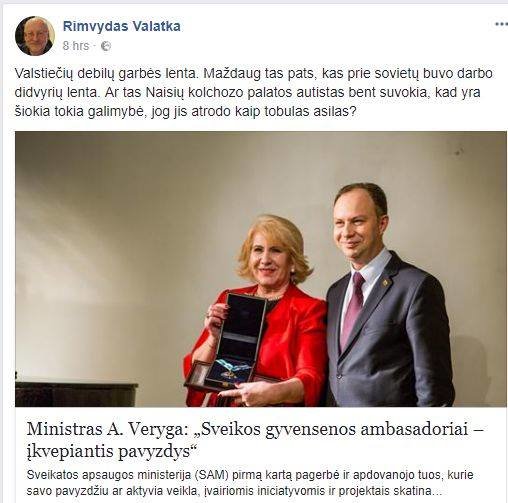Click the headline line įkvepiantis pavyzdys
Image resolution: width=508 pixels, height=503 pixels.
(x=112, y=451)
